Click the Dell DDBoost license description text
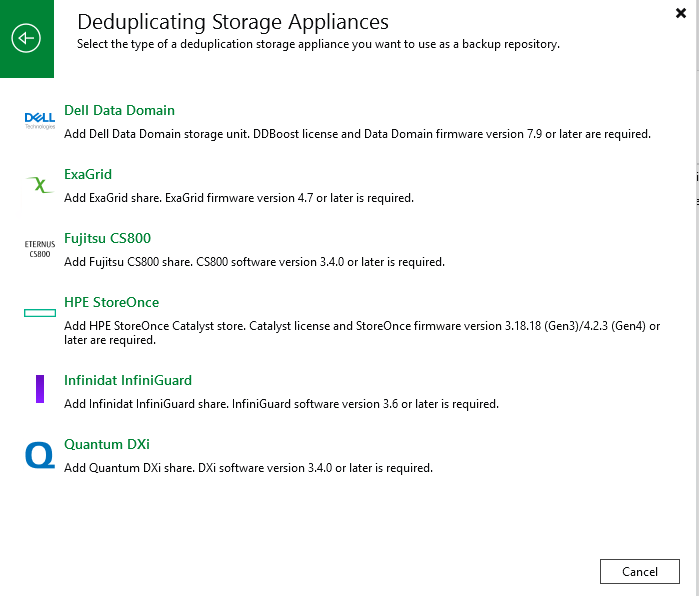699x596 pixels. [357, 134]
